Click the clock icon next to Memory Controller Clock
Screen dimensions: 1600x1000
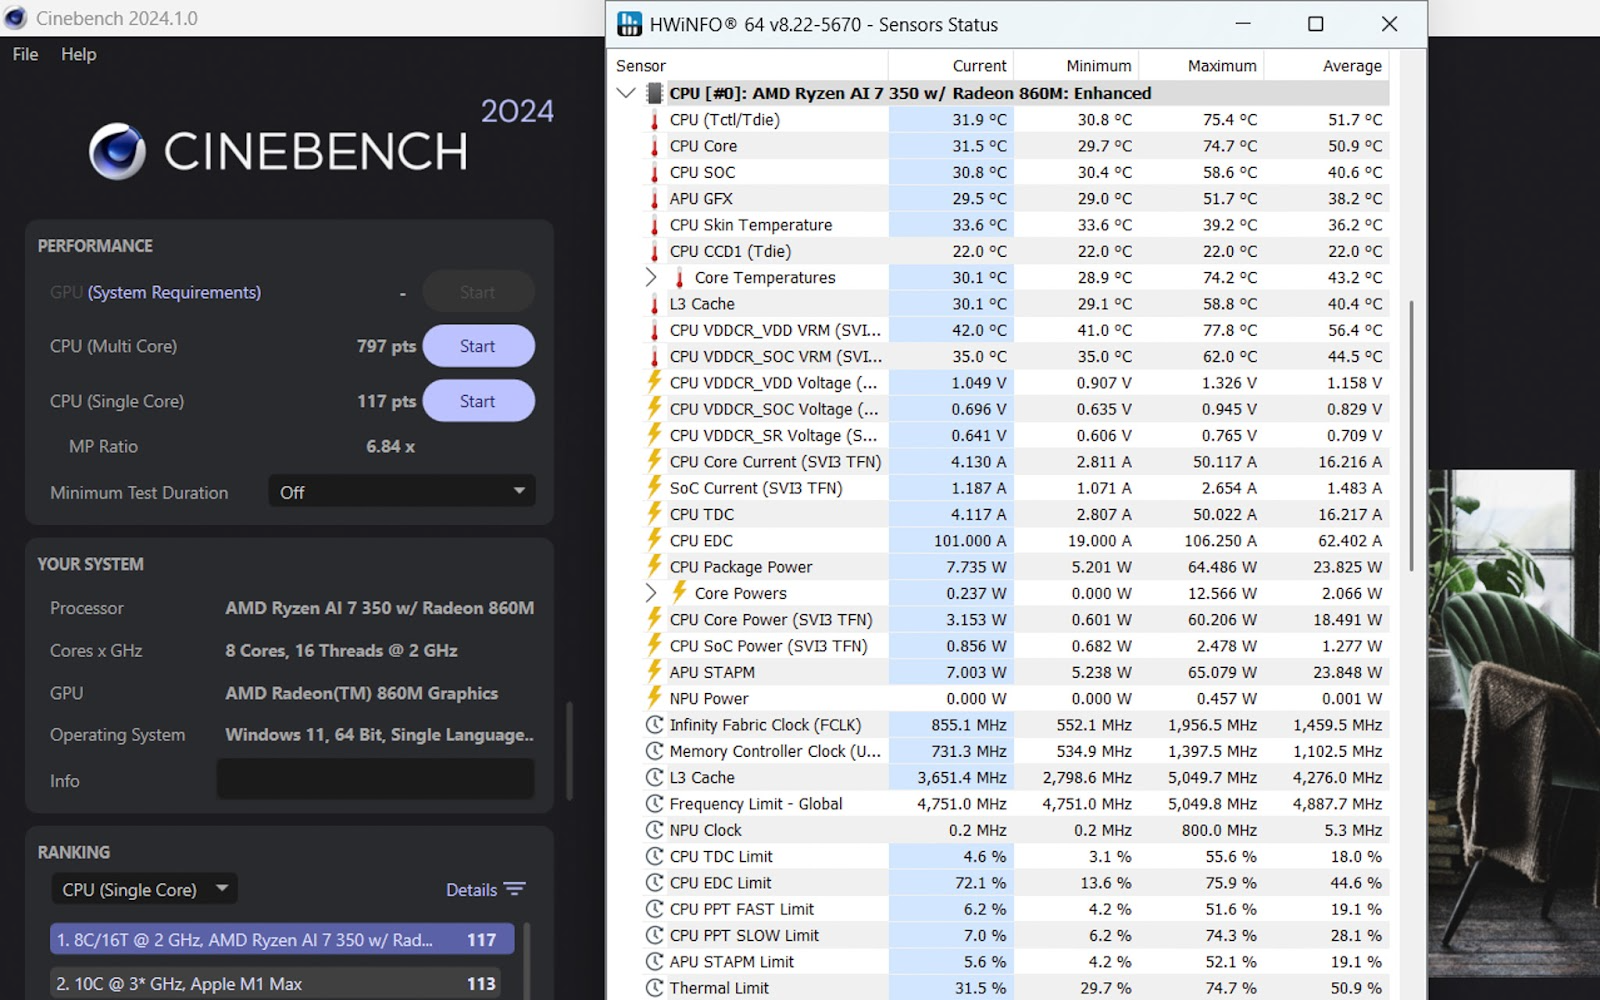655,750
